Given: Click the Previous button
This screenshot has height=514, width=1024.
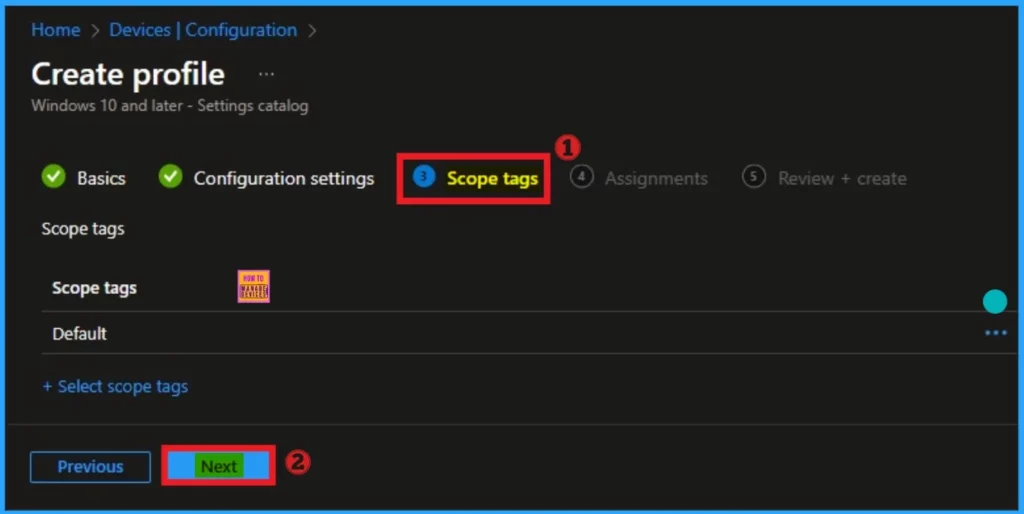Looking at the screenshot, I should pos(90,467).
